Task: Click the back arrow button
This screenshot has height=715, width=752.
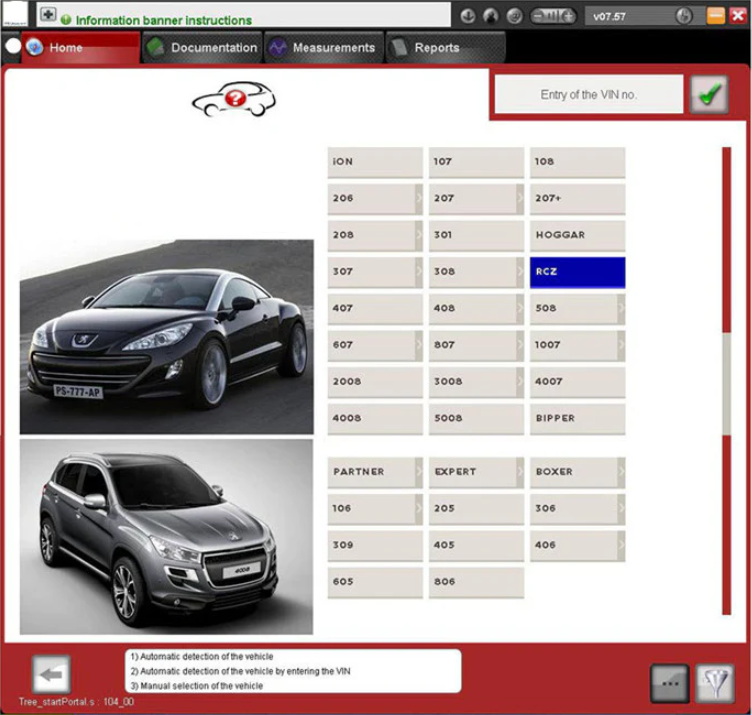Action: (x=50, y=675)
